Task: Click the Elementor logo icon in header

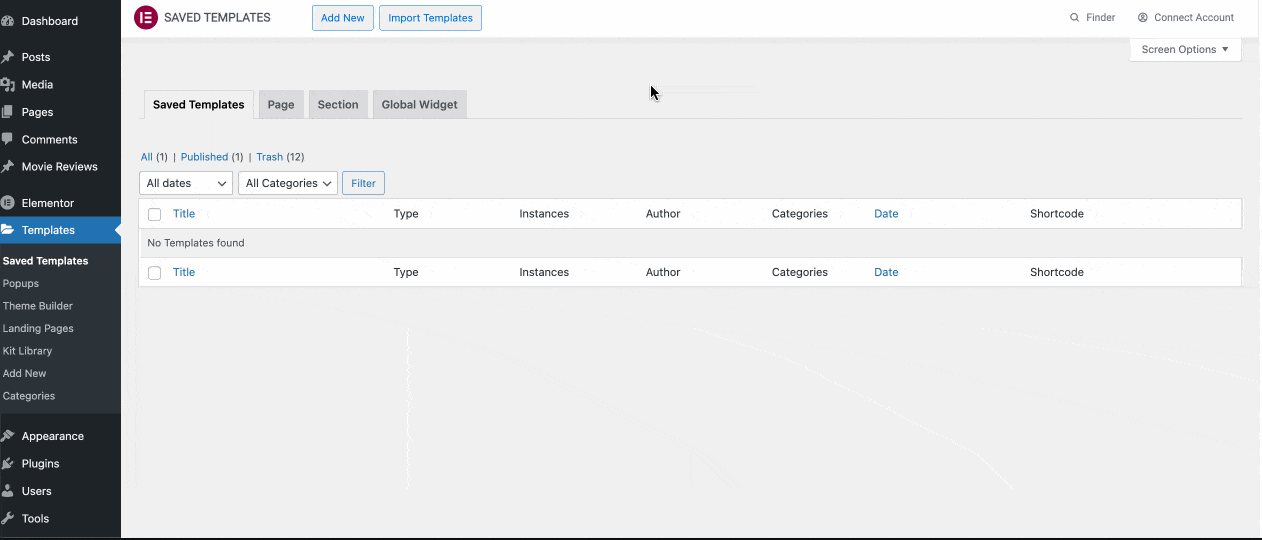Action: tap(145, 18)
